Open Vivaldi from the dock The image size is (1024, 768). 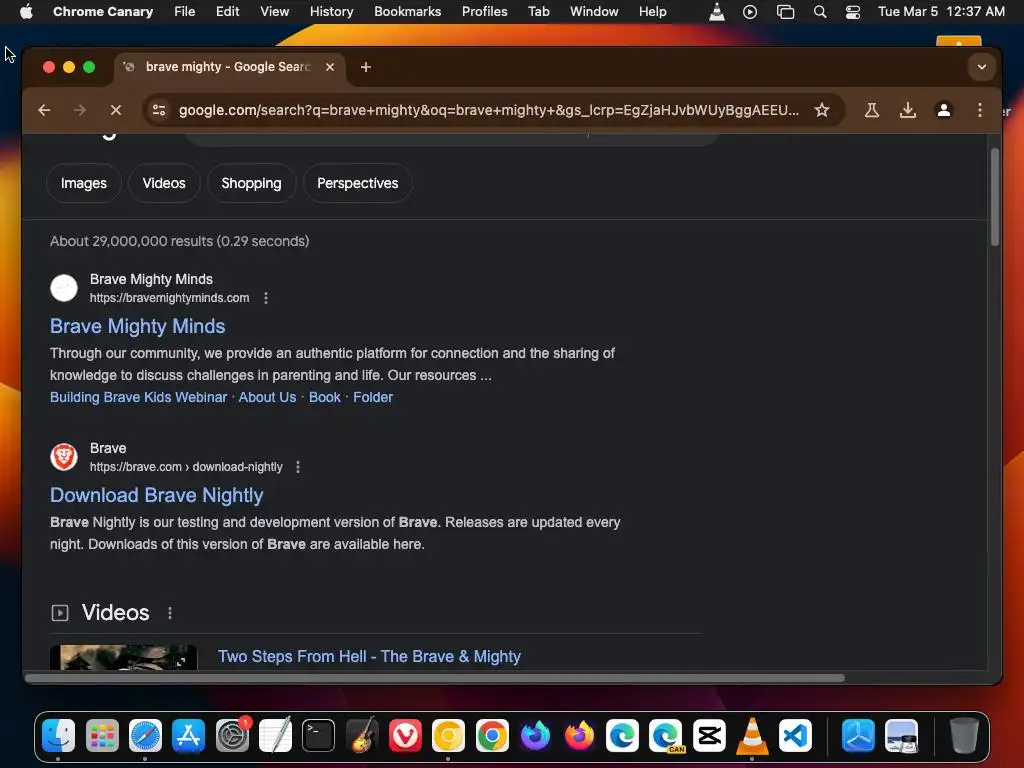(405, 736)
